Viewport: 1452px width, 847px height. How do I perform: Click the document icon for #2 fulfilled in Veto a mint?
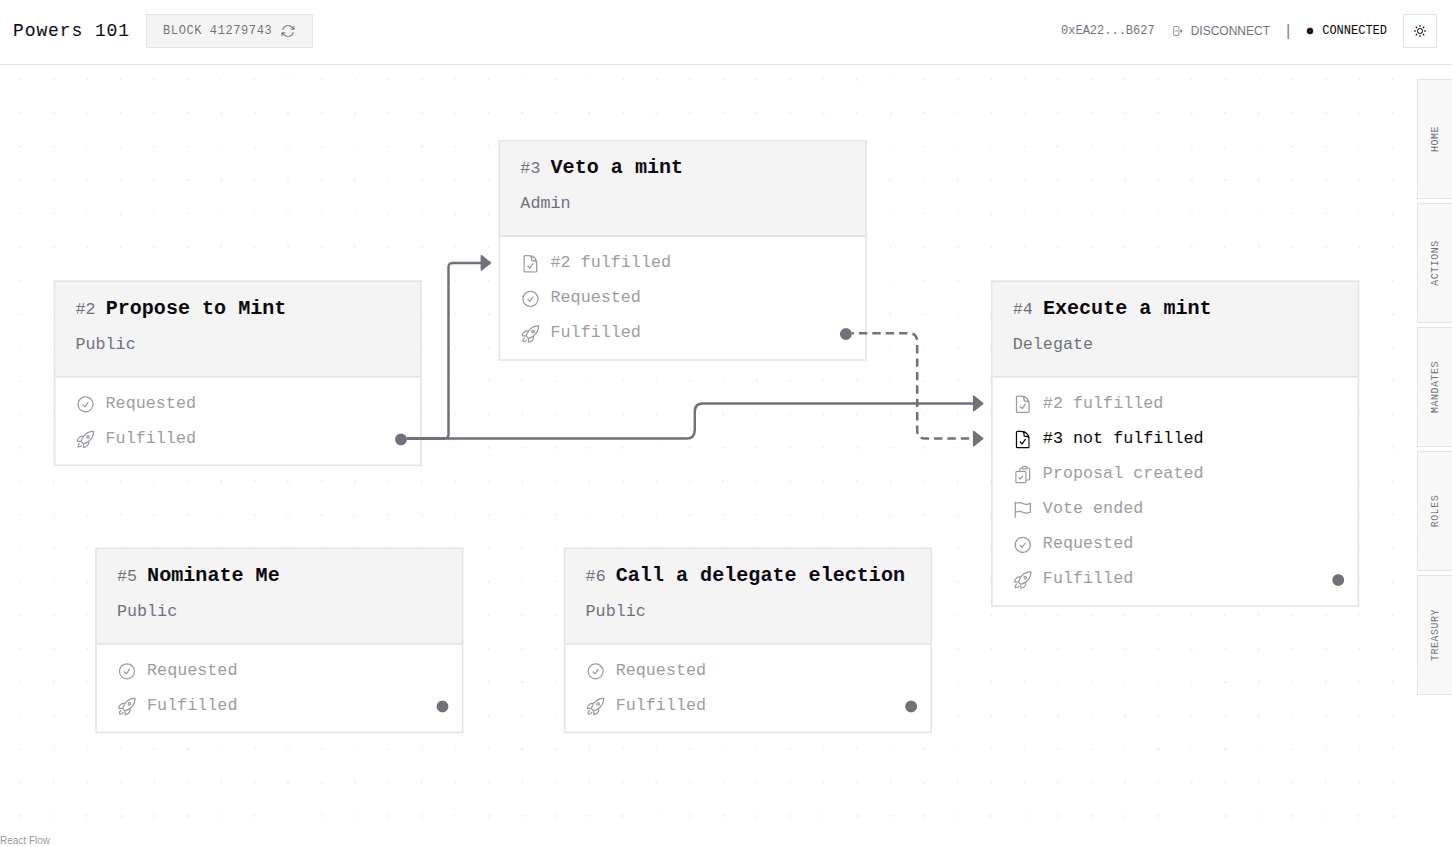click(x=530, y=261)
